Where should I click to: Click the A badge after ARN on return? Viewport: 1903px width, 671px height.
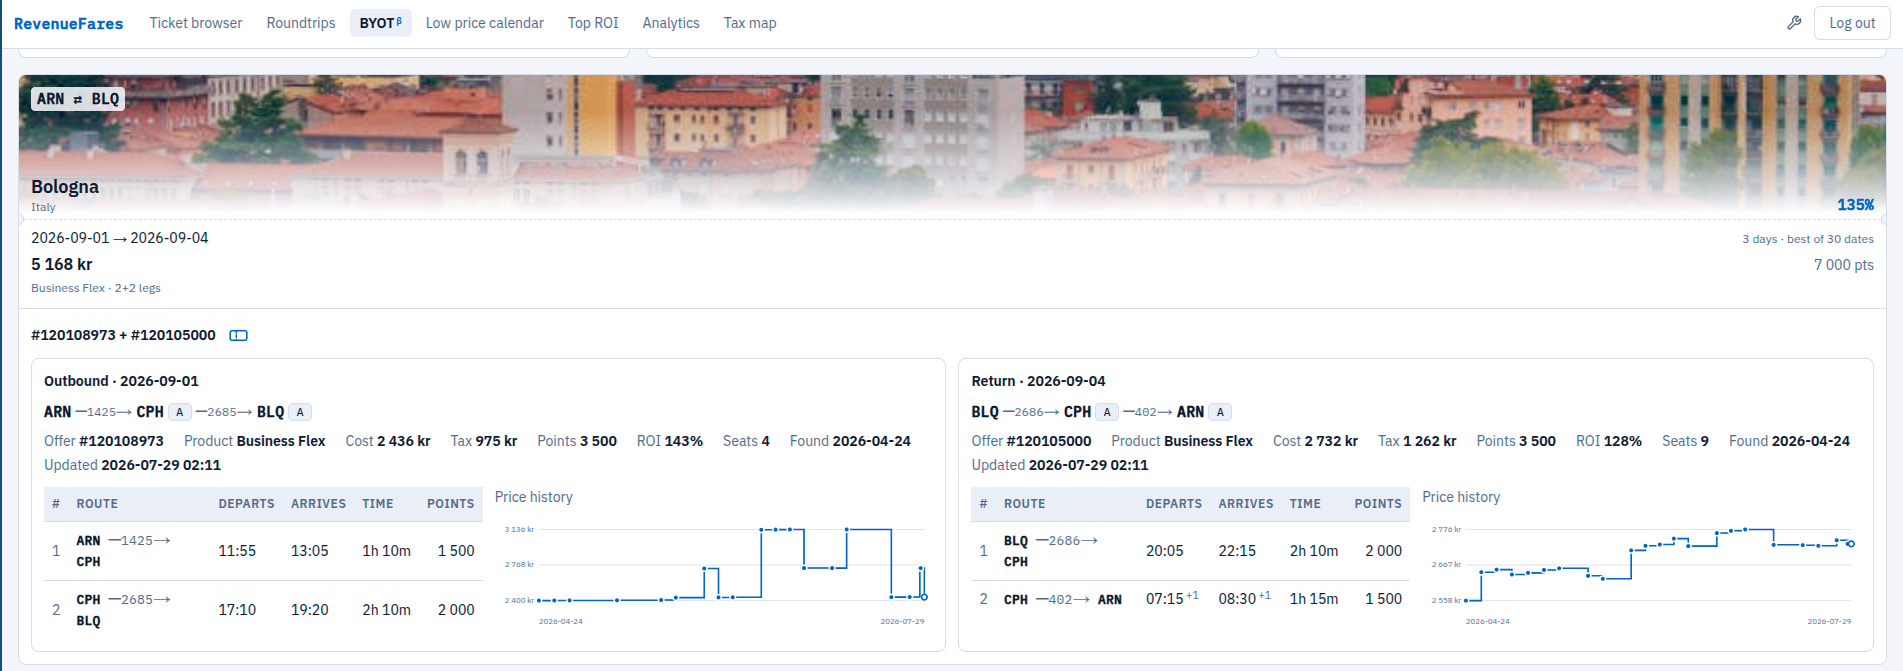click(x=1220, y=412)
